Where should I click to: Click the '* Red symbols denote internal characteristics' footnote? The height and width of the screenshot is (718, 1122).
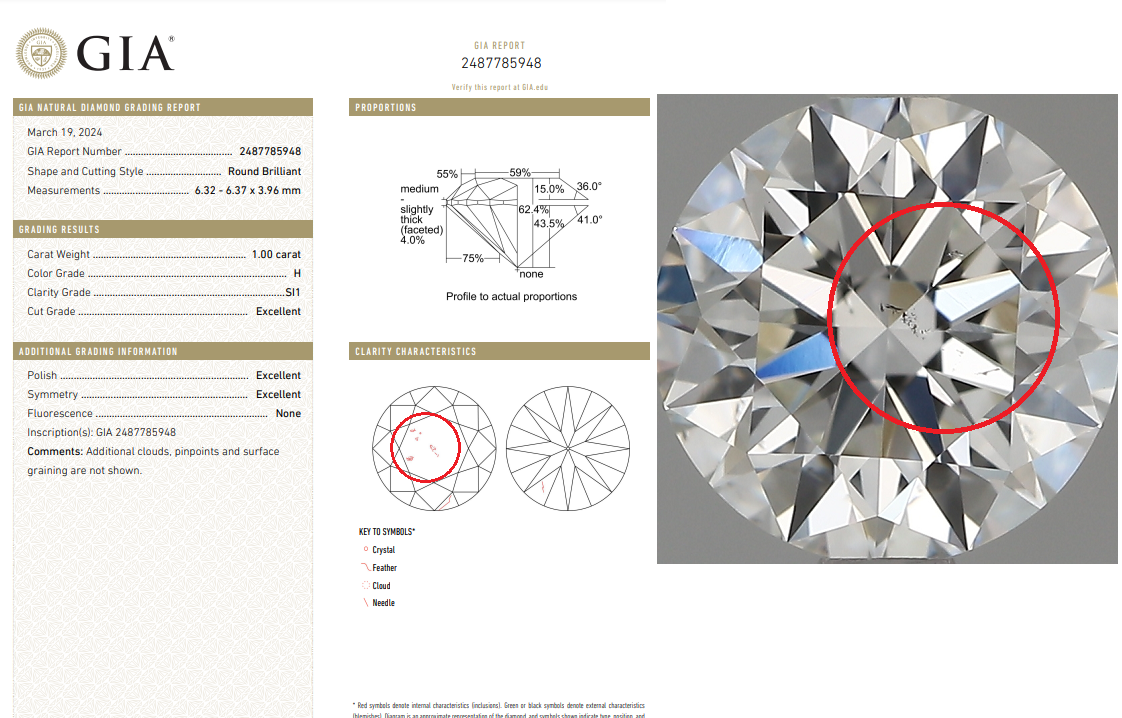pos(499,710)
